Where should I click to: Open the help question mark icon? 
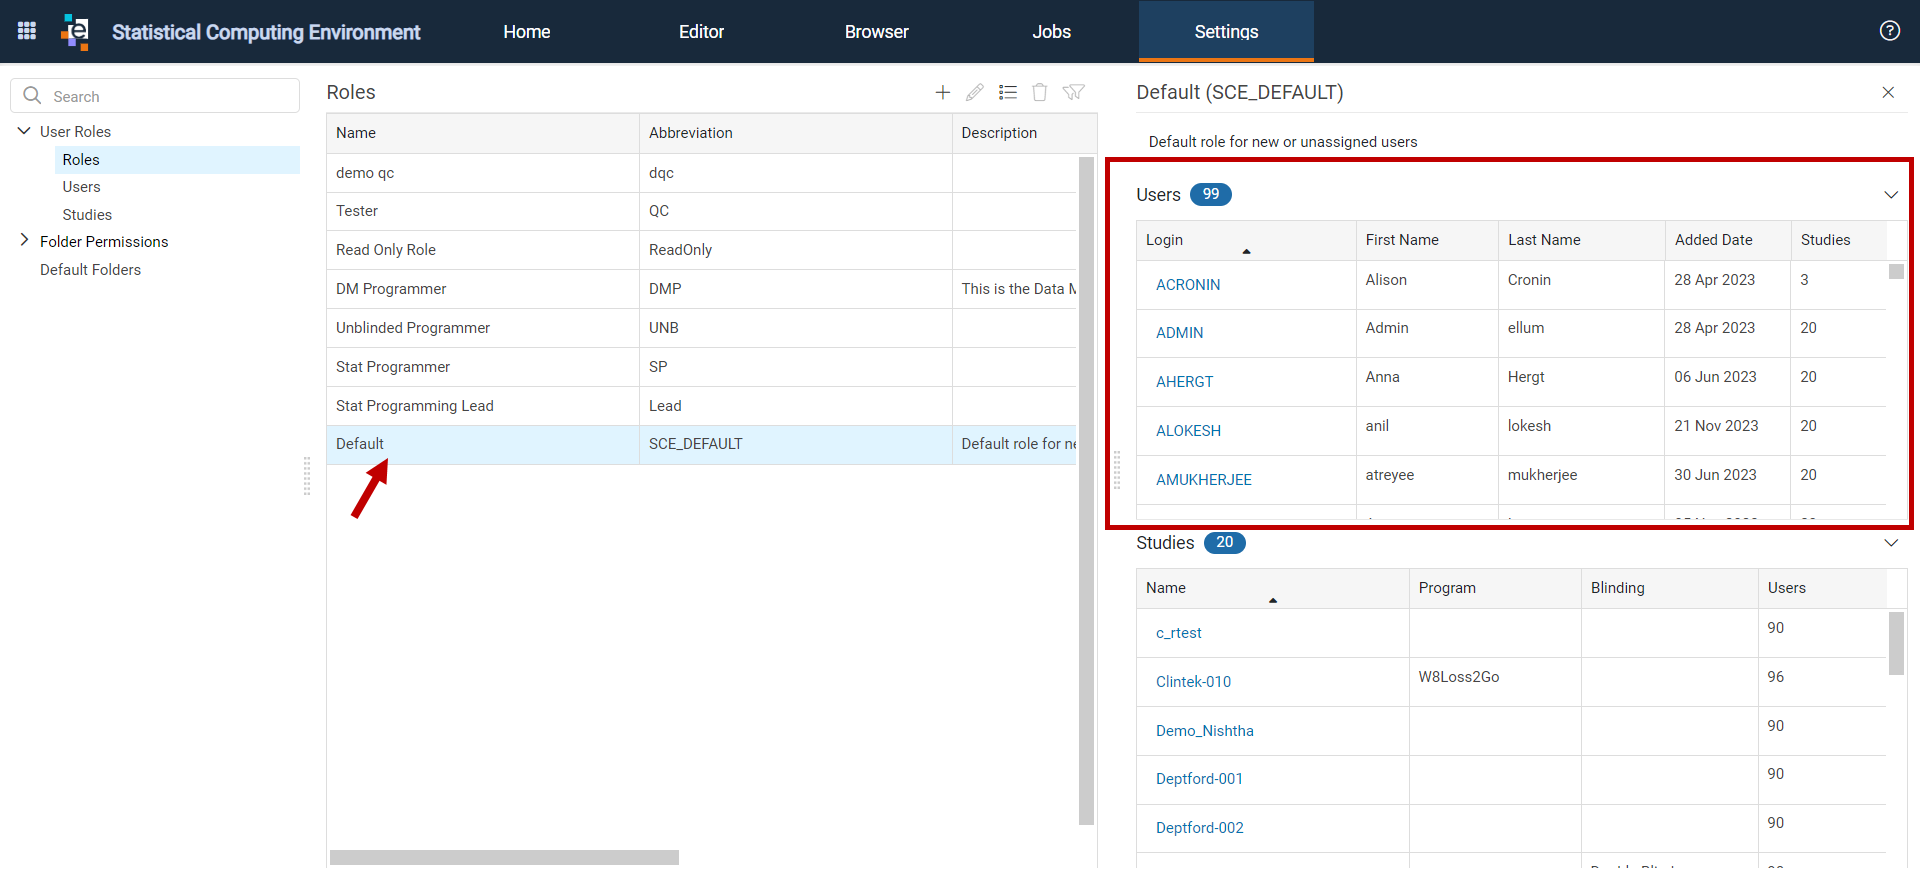[x=1890, y=31]
